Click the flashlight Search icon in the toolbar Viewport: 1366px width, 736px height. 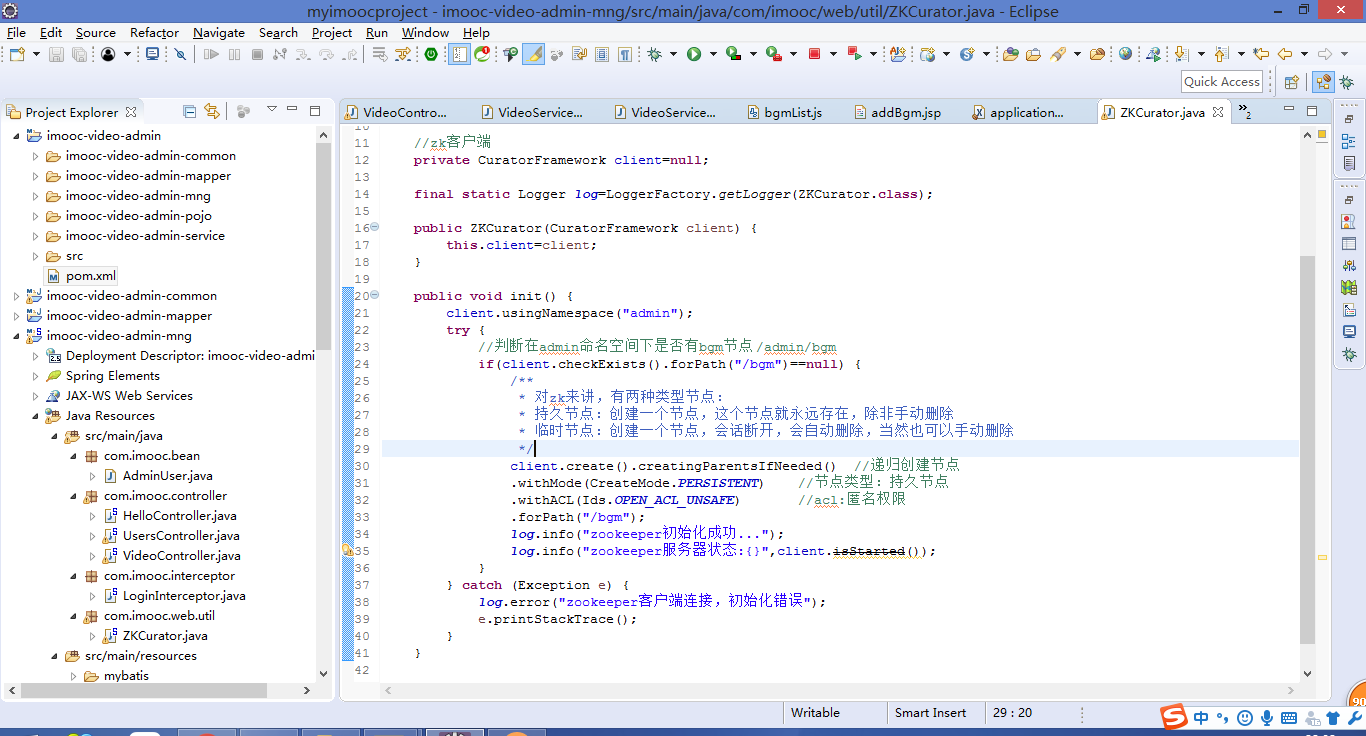pos(1058,54)
